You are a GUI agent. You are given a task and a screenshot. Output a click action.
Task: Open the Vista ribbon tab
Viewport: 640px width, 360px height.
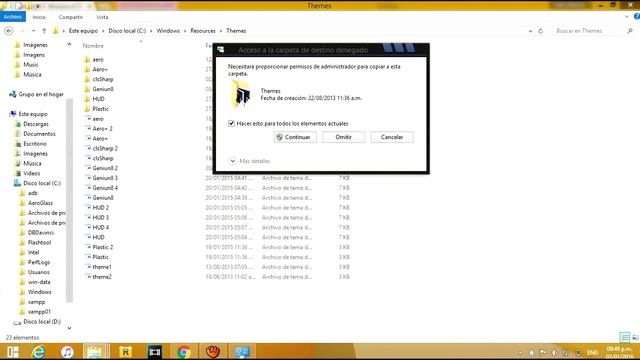102,17
